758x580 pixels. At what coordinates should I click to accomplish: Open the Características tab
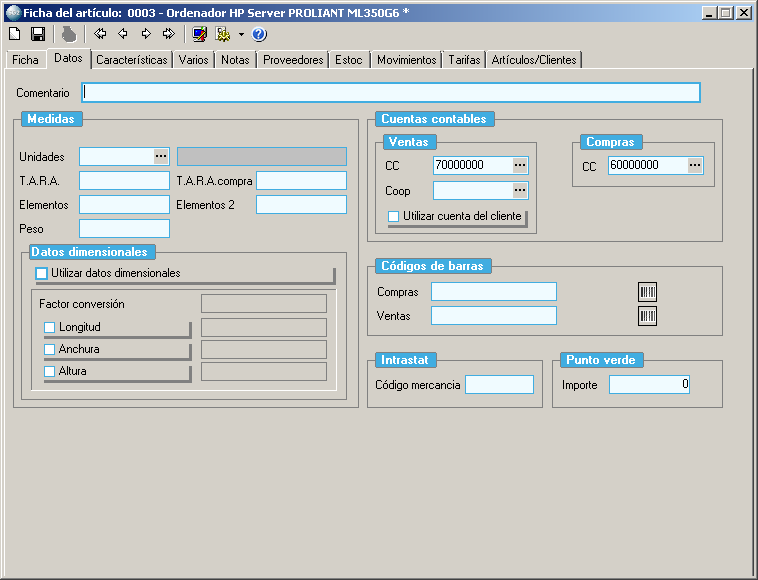tap(131, 60)
